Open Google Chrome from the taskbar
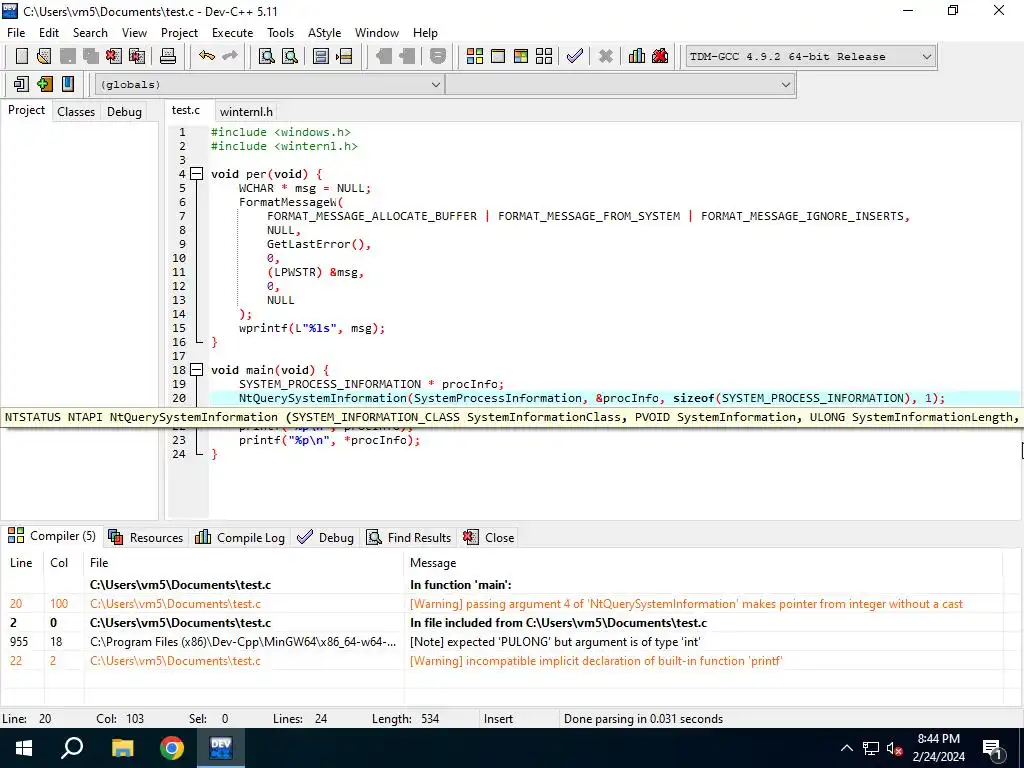Image resolution: width=1024 pixels, height=768 pixels. [x=172, y=748]
